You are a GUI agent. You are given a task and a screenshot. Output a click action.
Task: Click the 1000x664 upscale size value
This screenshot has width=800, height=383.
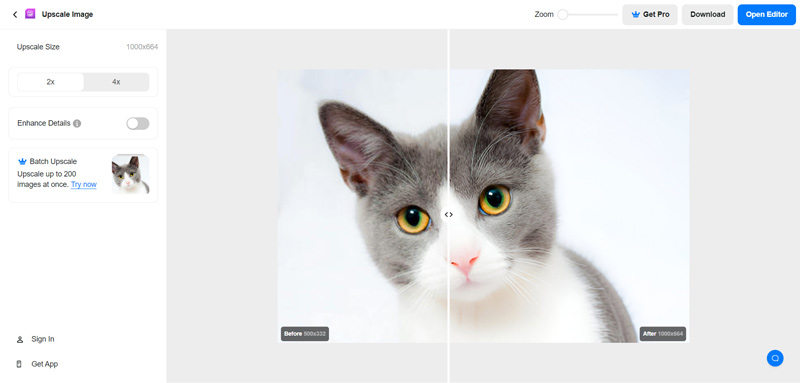point(142,47)
